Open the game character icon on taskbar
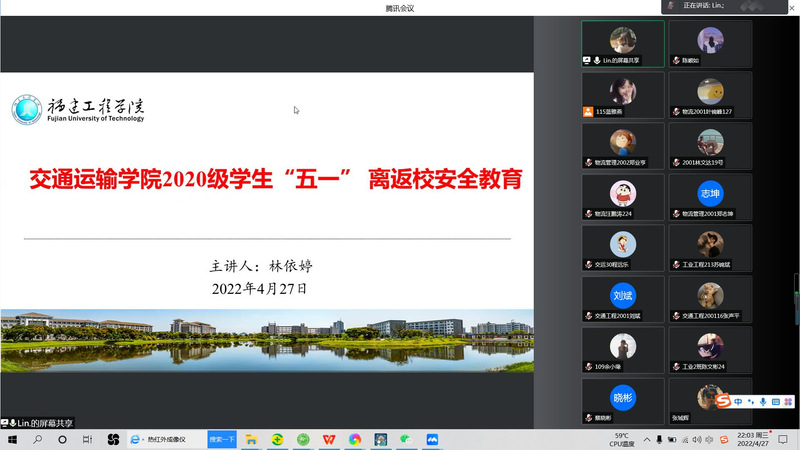The width and height of the screenshot is (800, 450). [x=381, y=439]
